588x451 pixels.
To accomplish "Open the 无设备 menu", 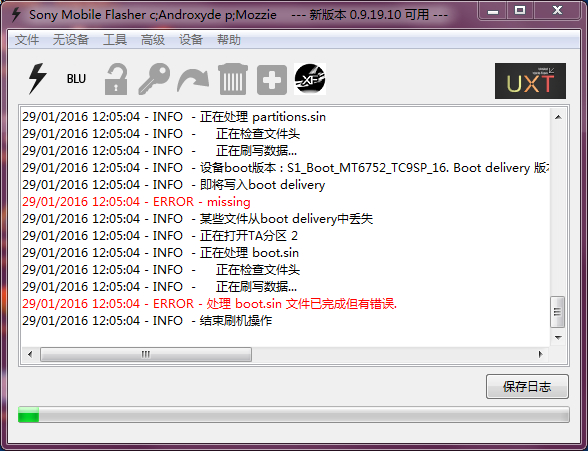I will point(70,40).
